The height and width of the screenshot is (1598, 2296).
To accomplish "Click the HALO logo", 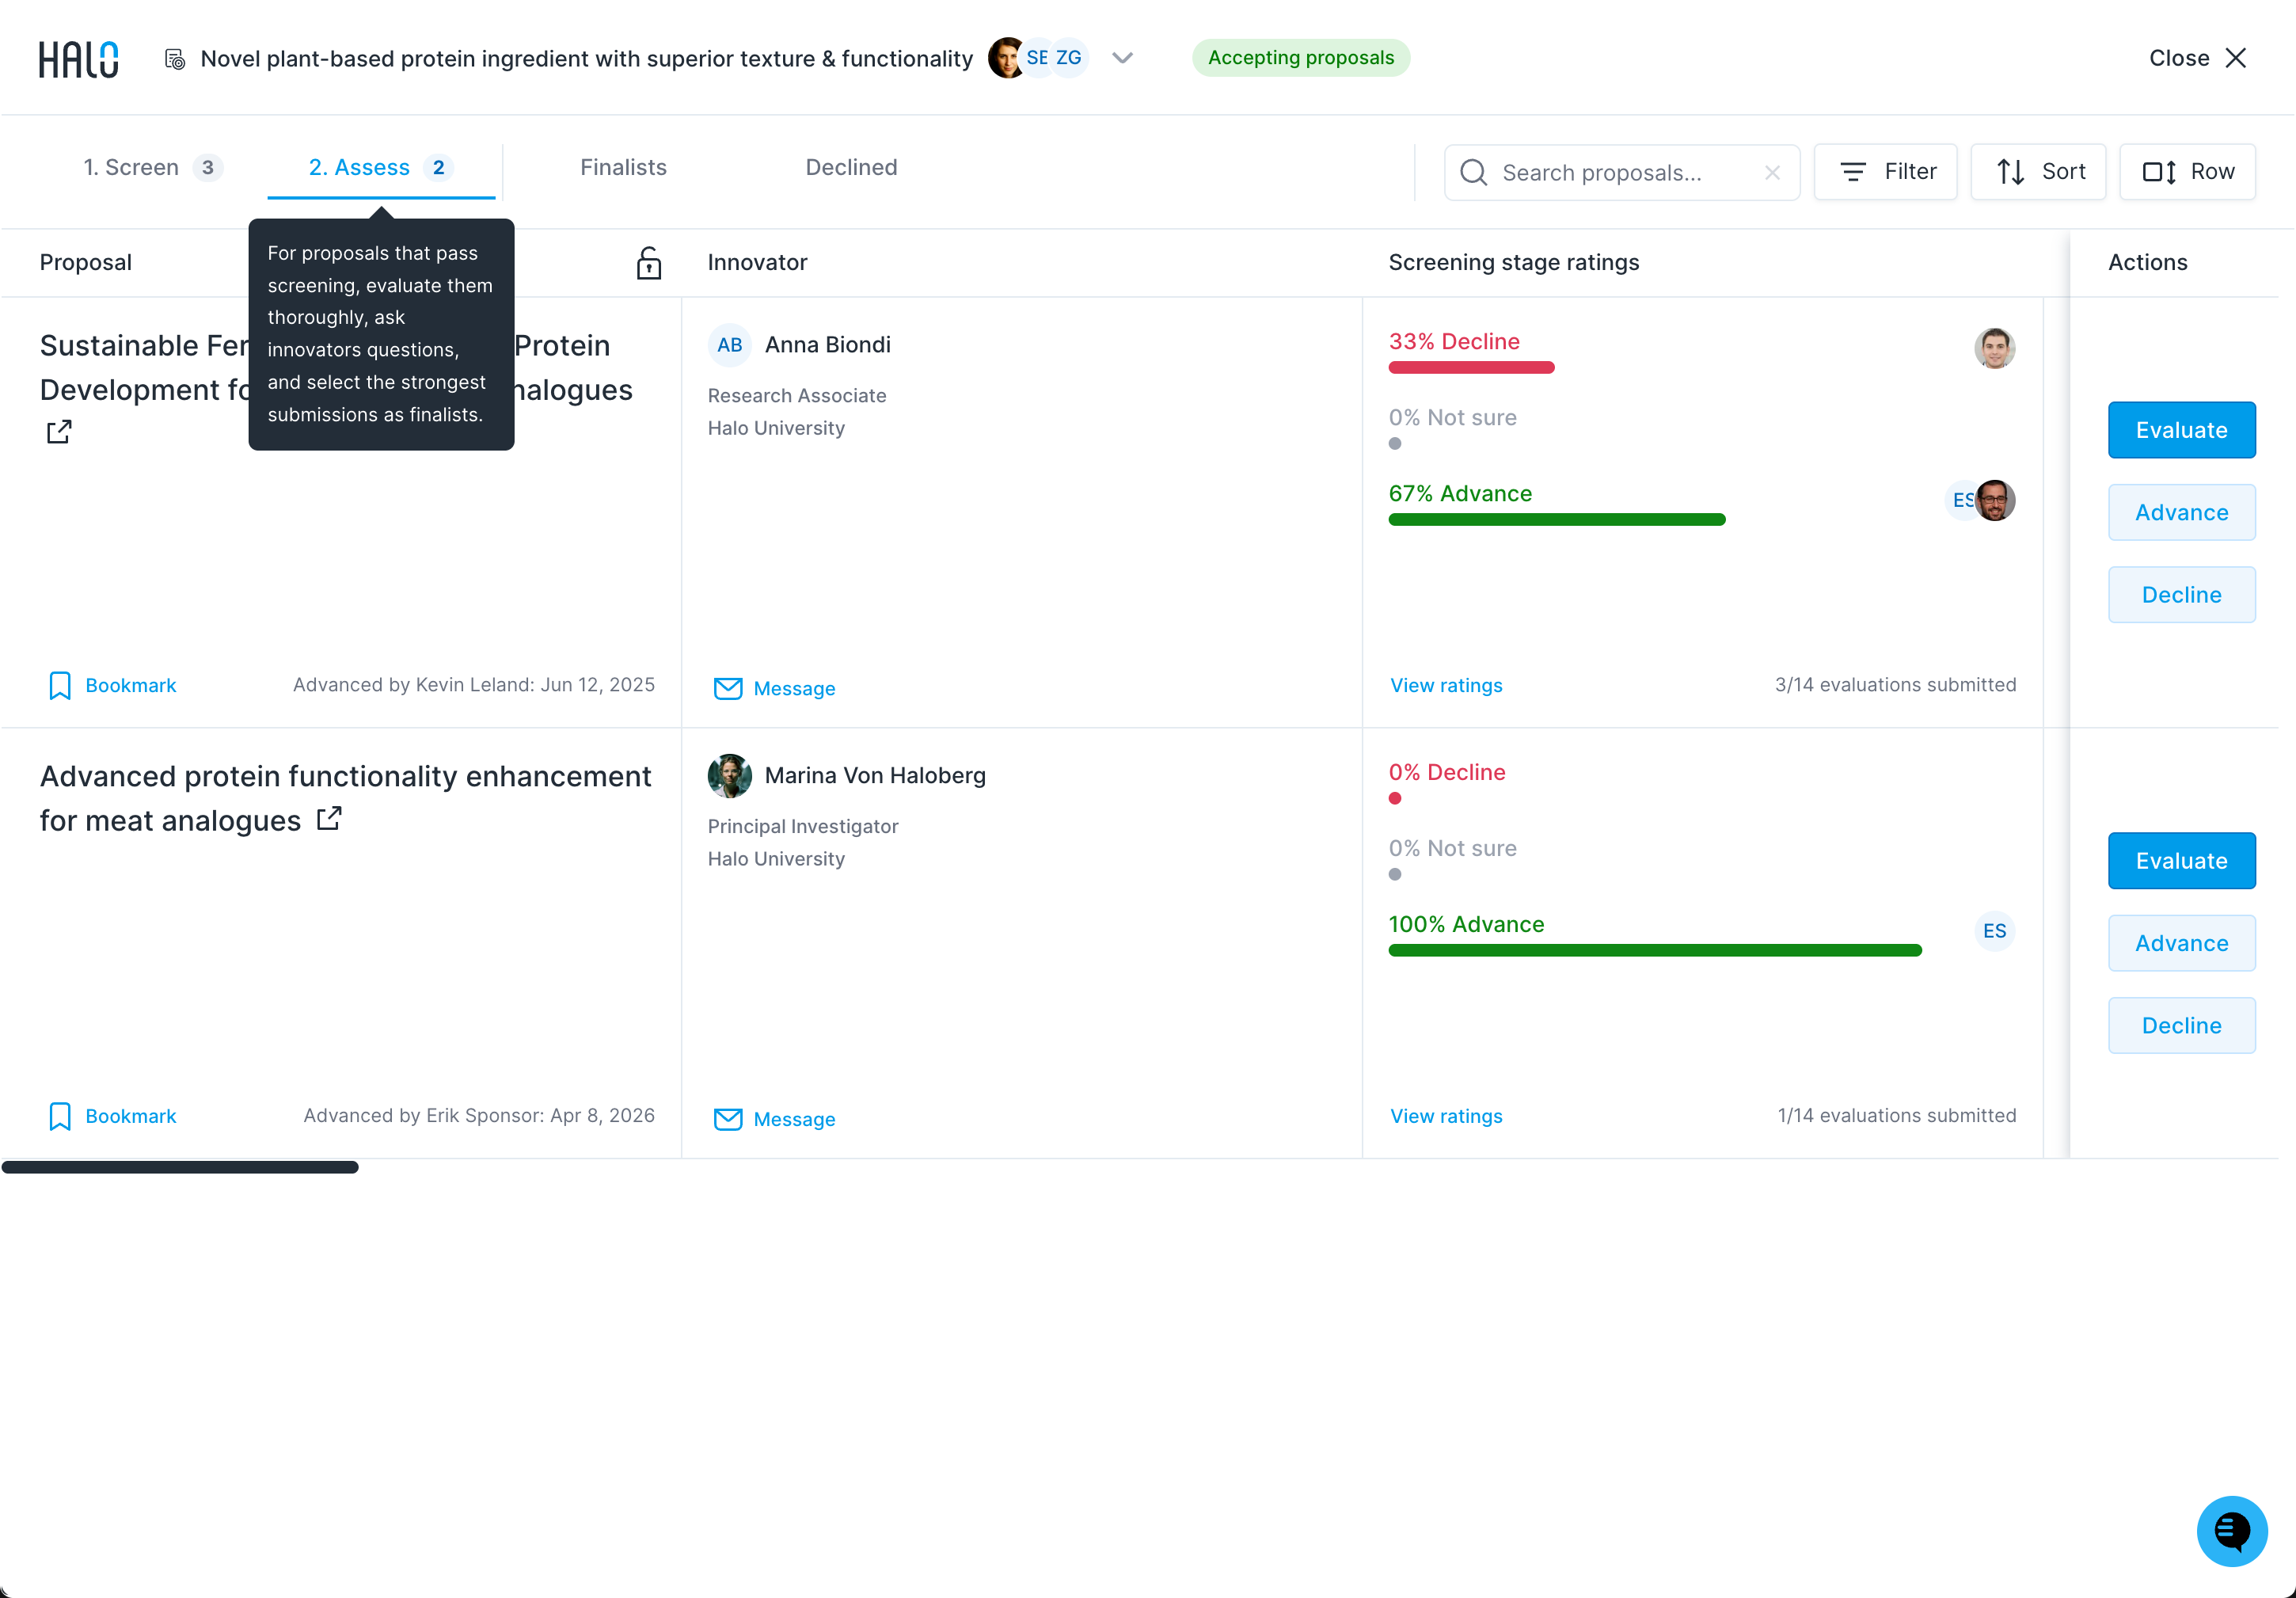I will (79, 59).
